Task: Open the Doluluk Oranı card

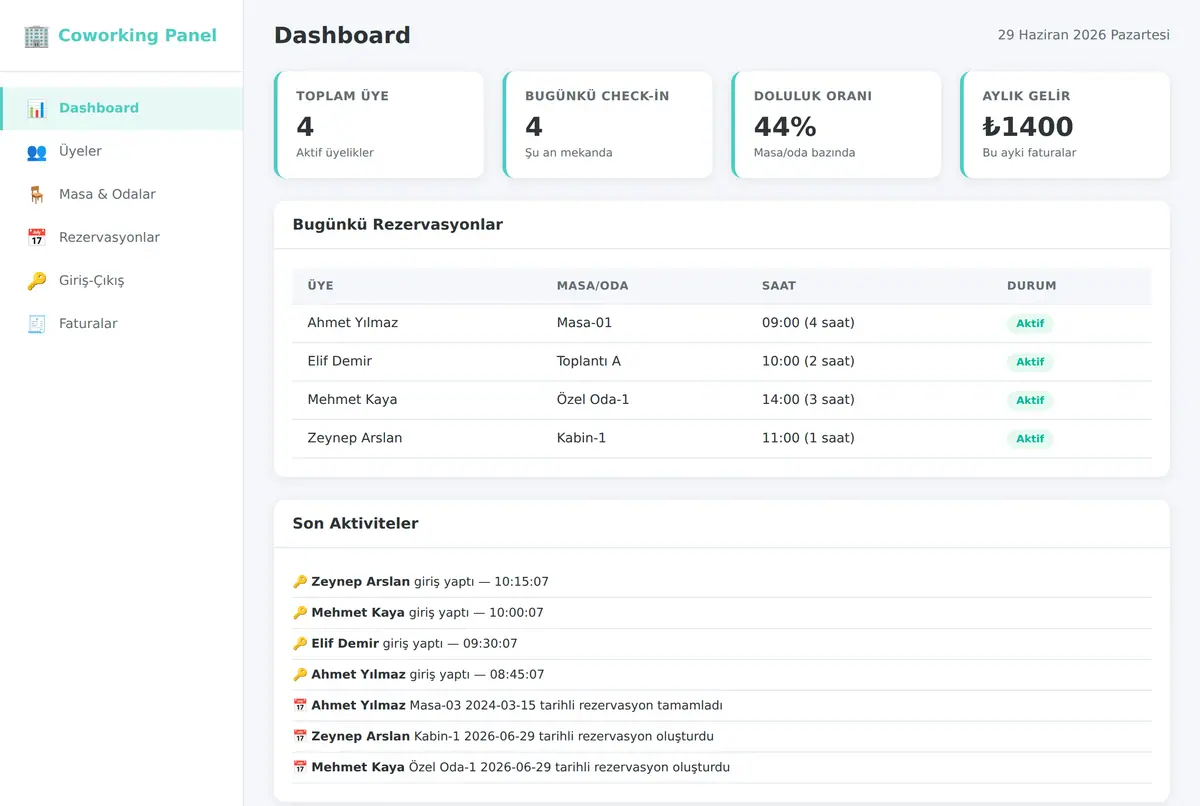Action: click(x=837, y=125)
